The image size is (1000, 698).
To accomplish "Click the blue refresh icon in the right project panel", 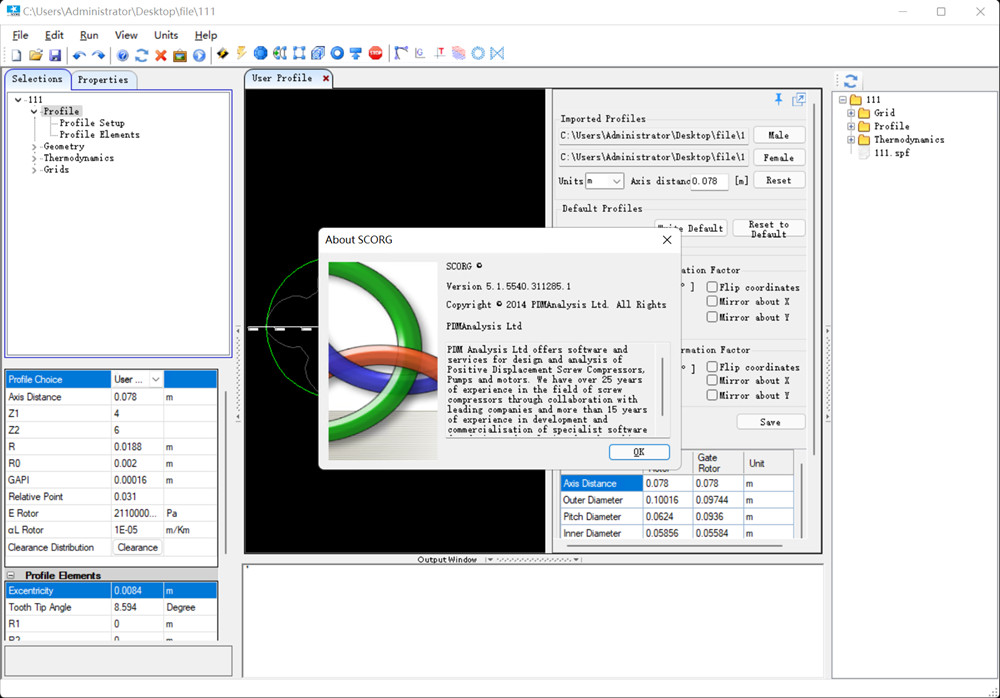I will (850, 82).
